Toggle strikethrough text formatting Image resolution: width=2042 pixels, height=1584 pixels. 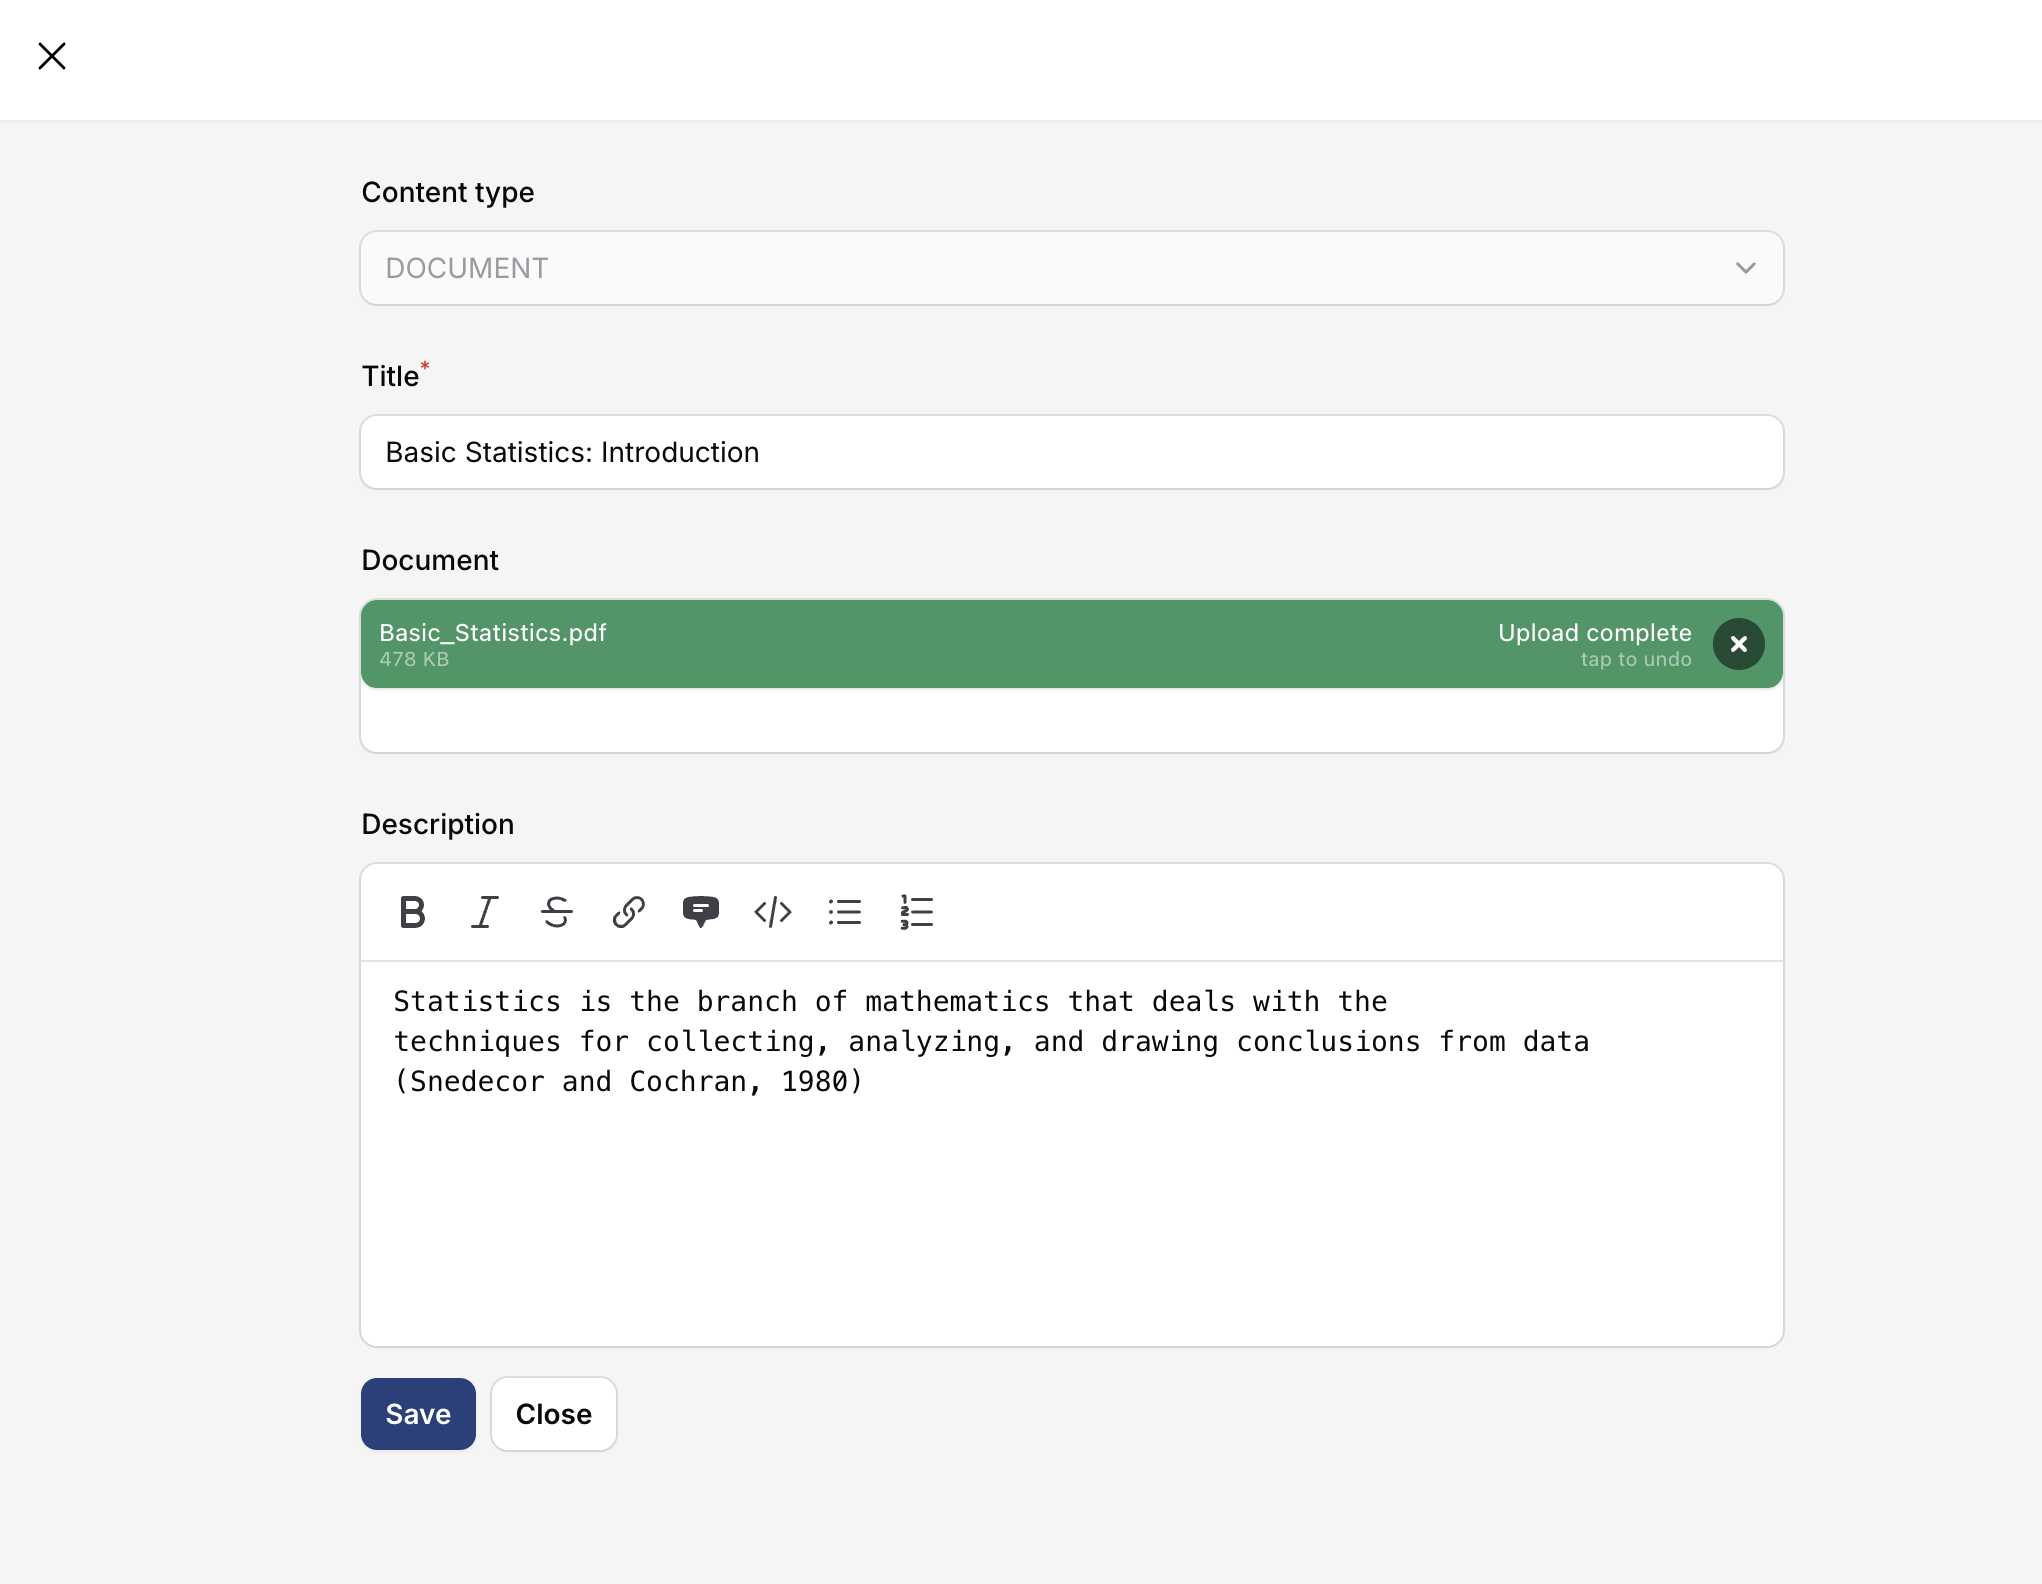click(x=557, y=912)
